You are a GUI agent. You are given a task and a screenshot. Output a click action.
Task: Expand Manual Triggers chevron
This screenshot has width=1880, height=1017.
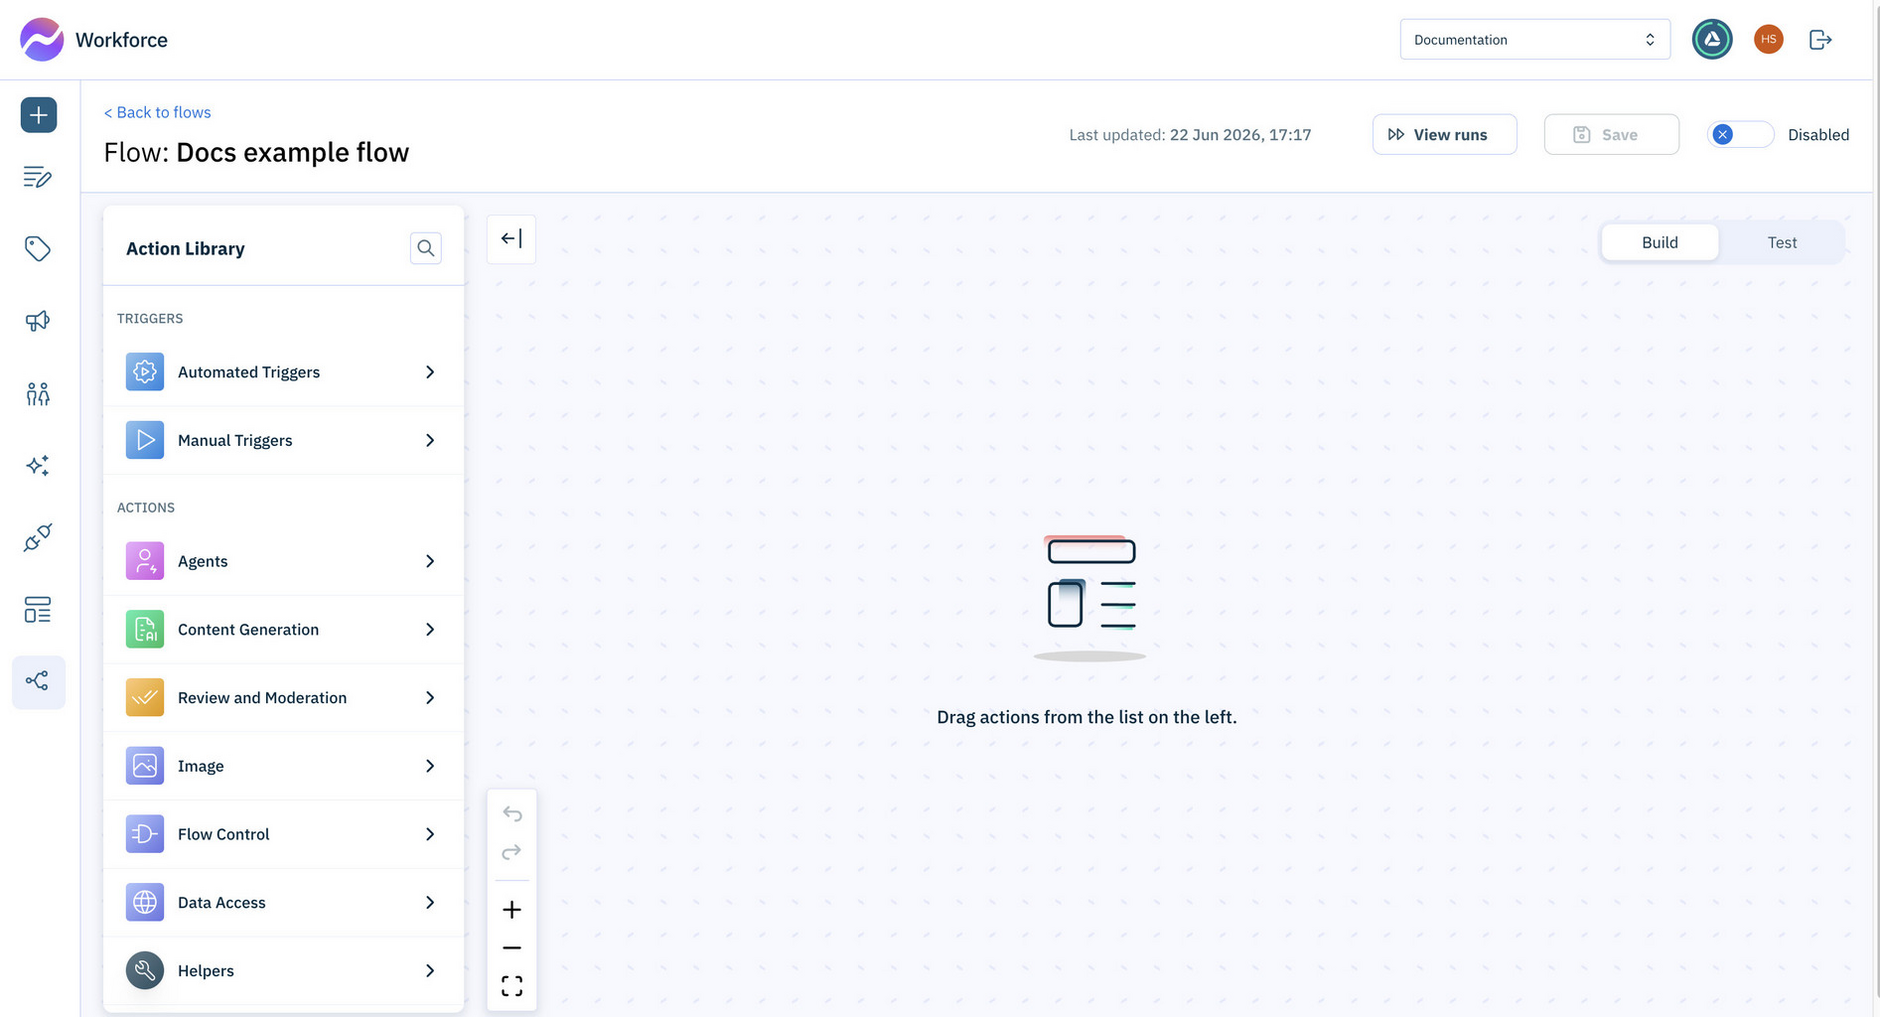(430, 440)
